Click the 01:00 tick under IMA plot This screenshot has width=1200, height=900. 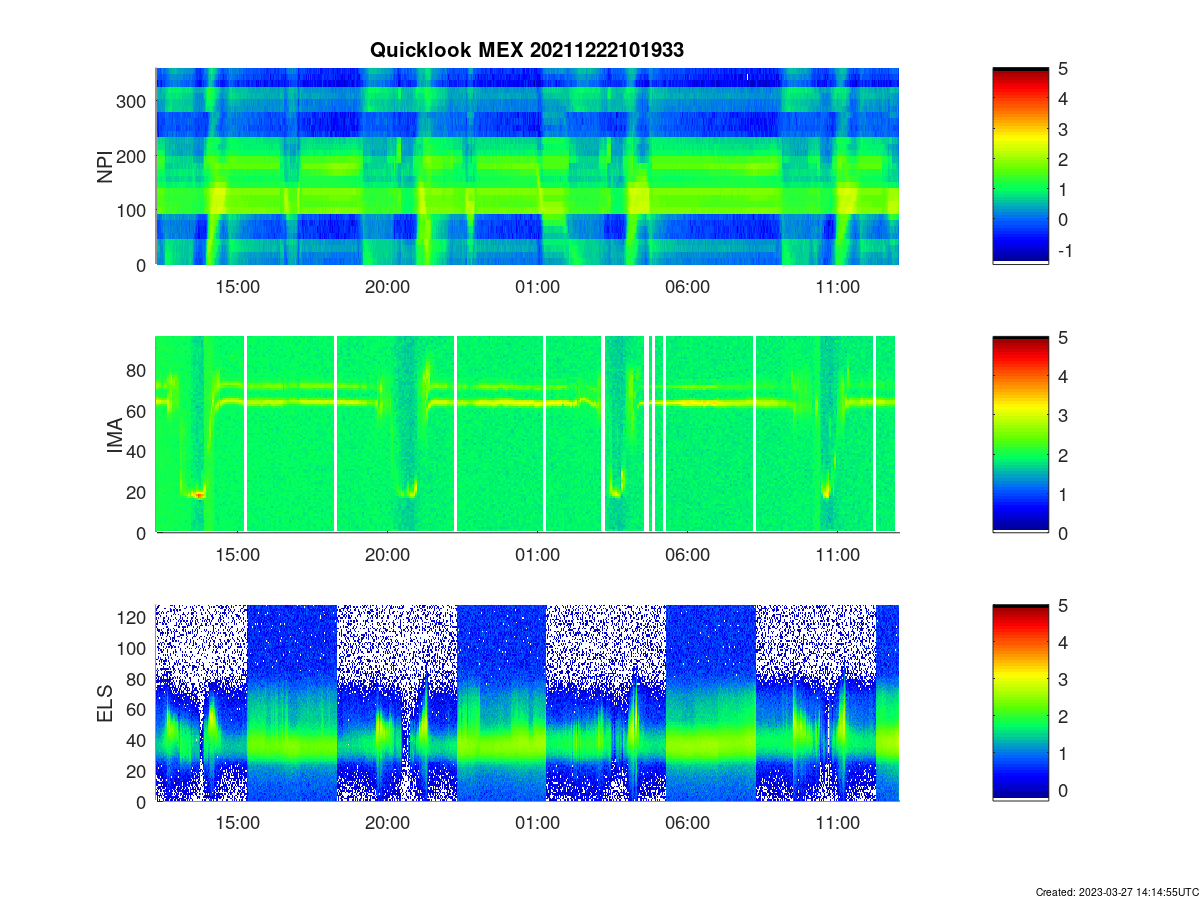(x=538, y=555)
